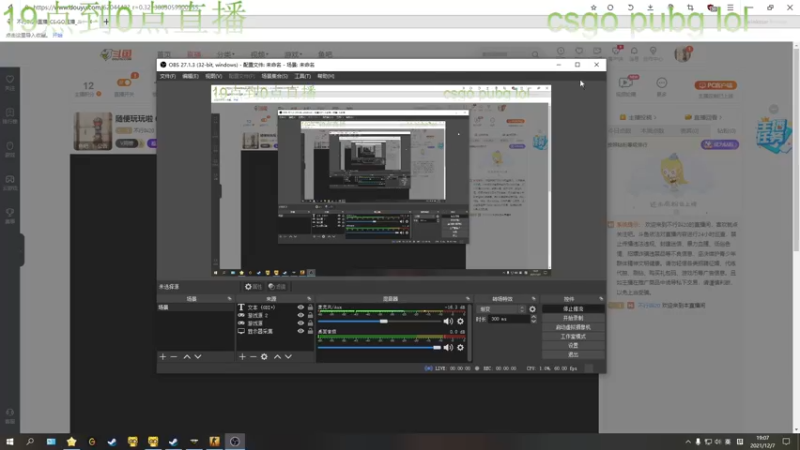The image size is (800, 450).
Task: Pop out the 控件 dock panel
Action: tap(601, 299)
